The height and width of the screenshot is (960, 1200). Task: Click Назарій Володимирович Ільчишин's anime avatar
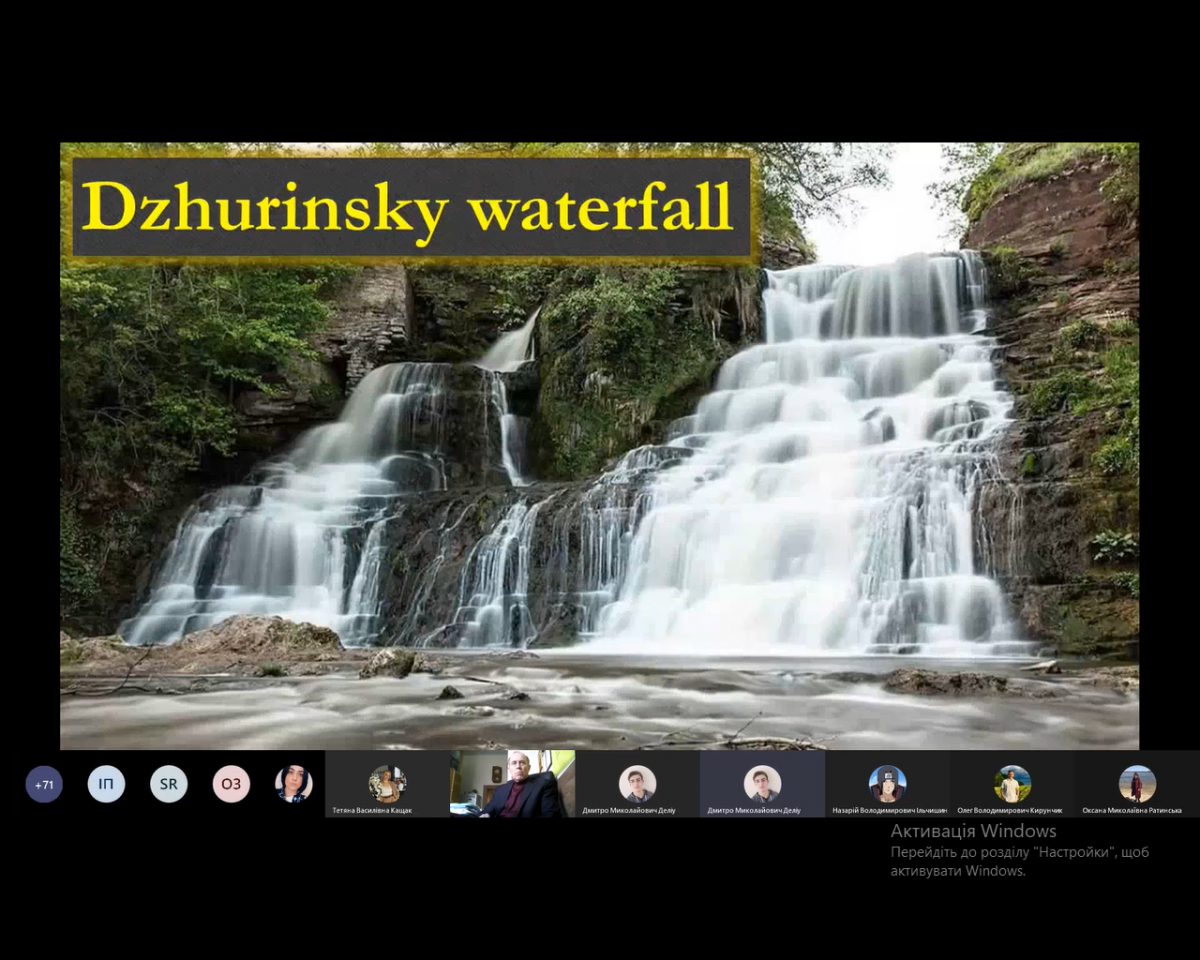click(x=887, y=783)
